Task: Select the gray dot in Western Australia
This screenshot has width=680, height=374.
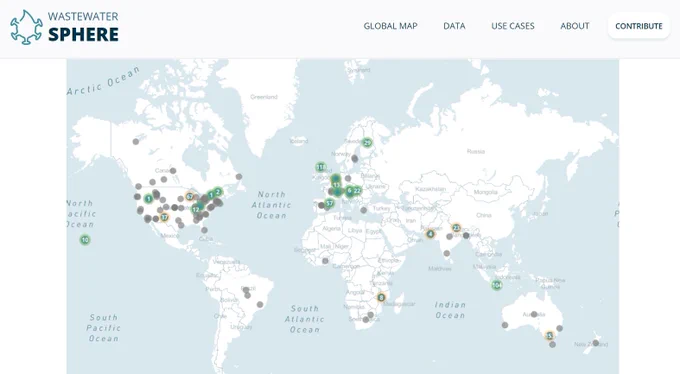Action: click(505, 325)
